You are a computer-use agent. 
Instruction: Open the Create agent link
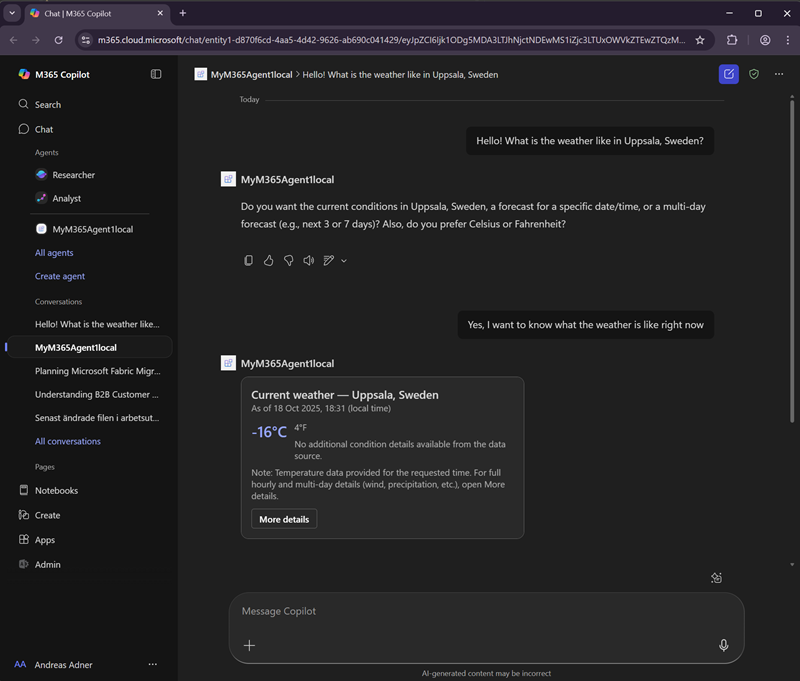(x=60, y=276)
